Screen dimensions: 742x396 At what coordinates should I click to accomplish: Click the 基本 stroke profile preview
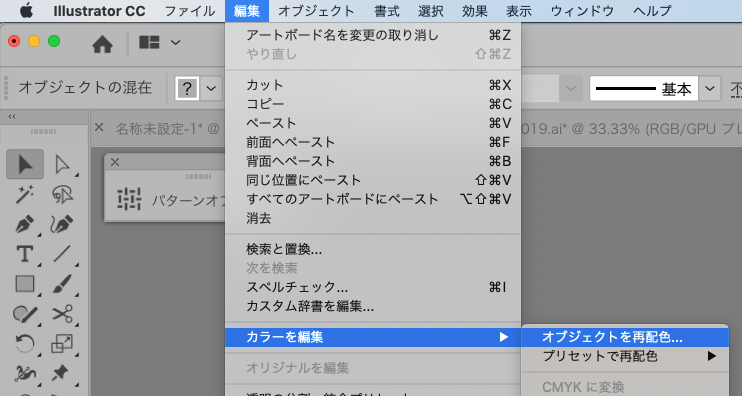[x=644, y=88]
